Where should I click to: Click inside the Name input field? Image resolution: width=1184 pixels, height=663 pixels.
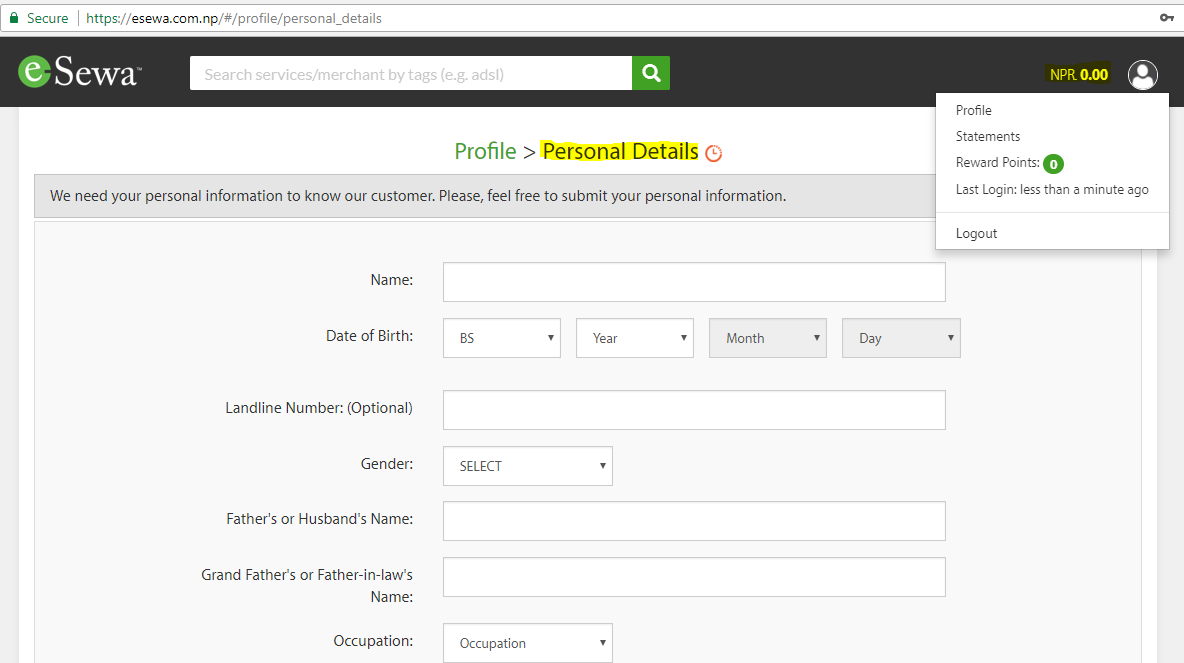[694, 281]
